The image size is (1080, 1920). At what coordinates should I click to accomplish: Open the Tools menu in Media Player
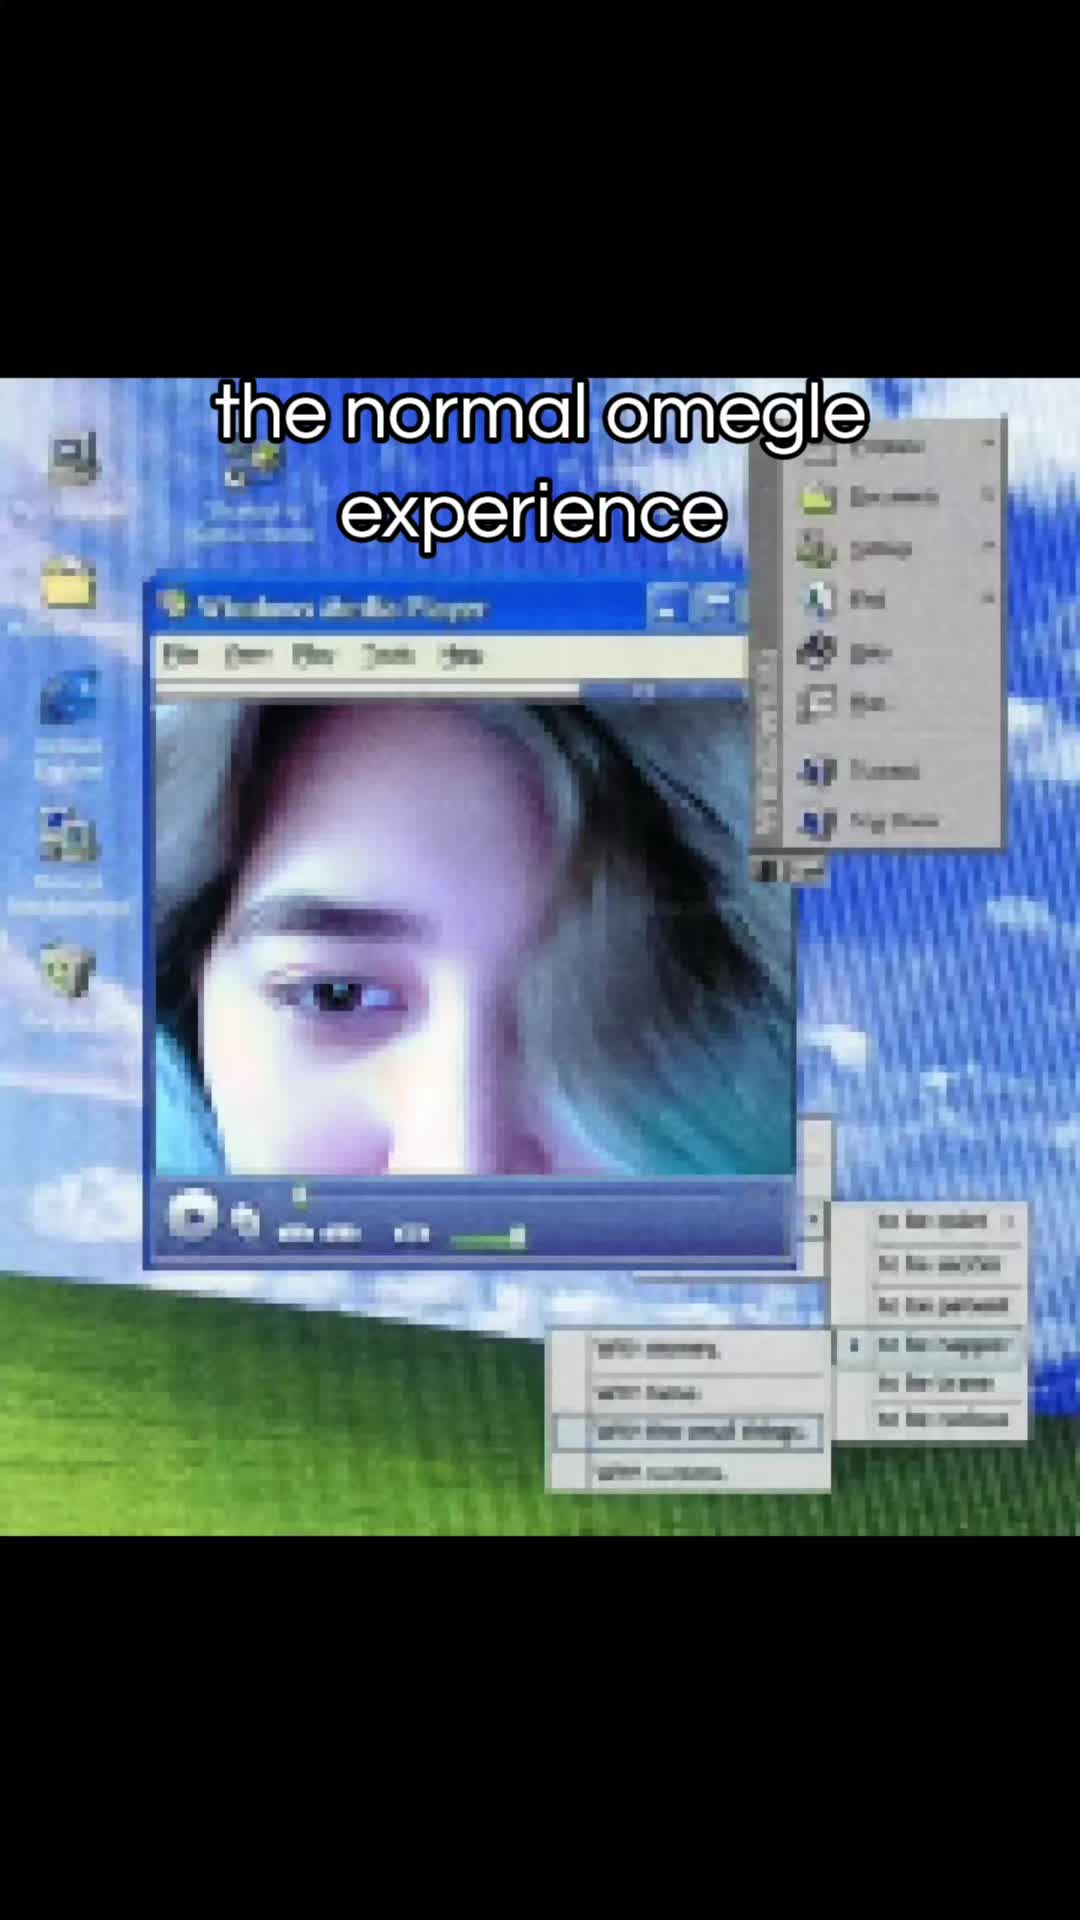(x=388, y=656)
